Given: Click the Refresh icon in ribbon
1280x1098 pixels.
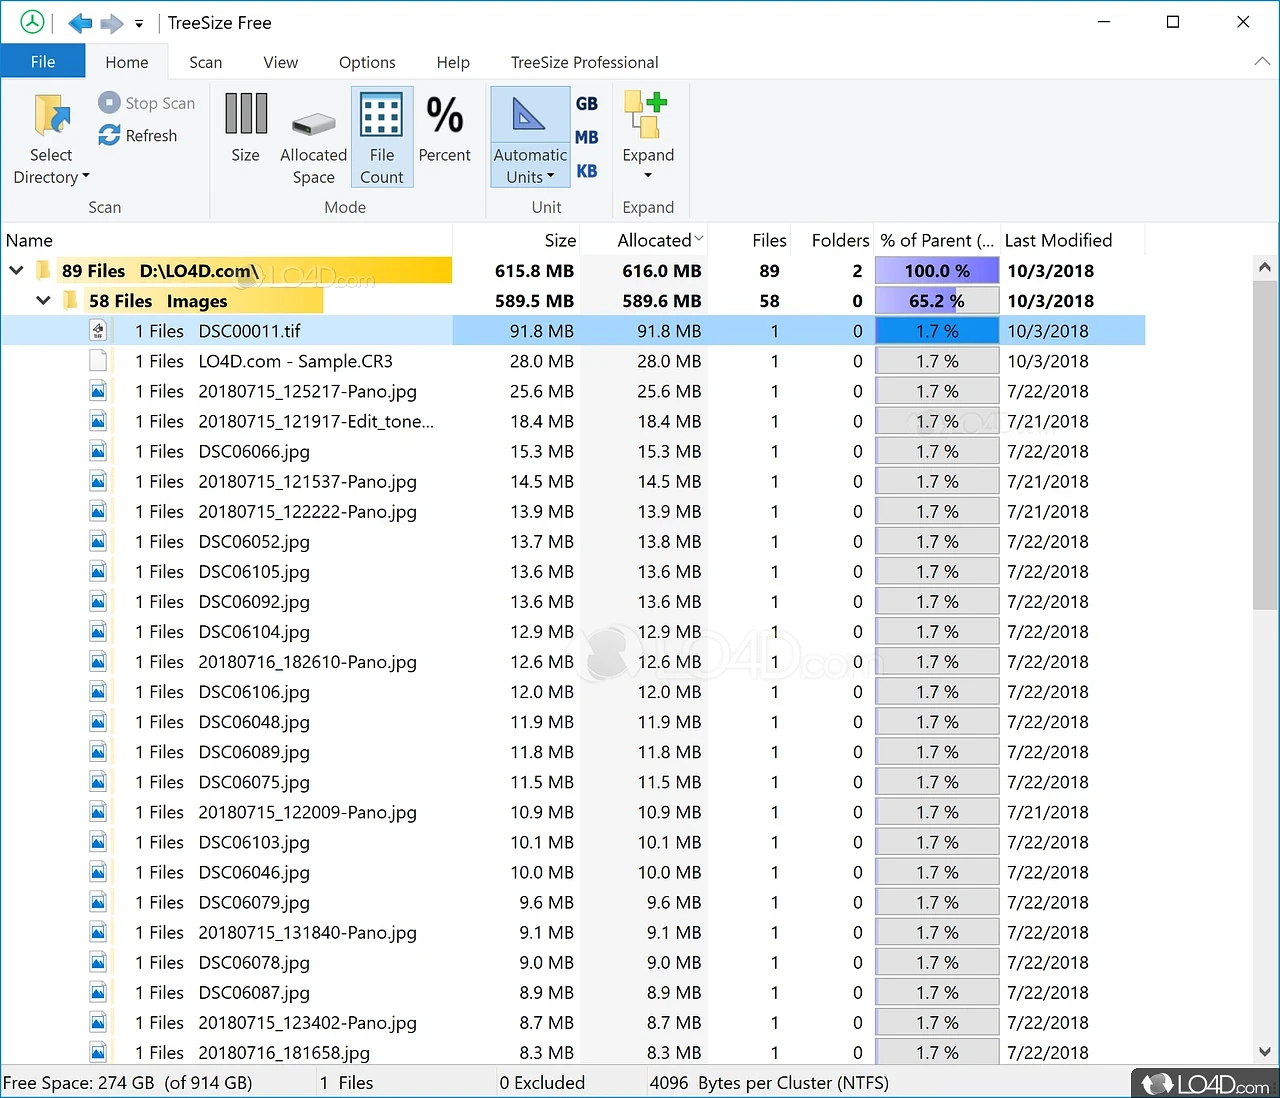Looking at the screenshot, I should 109,136.
